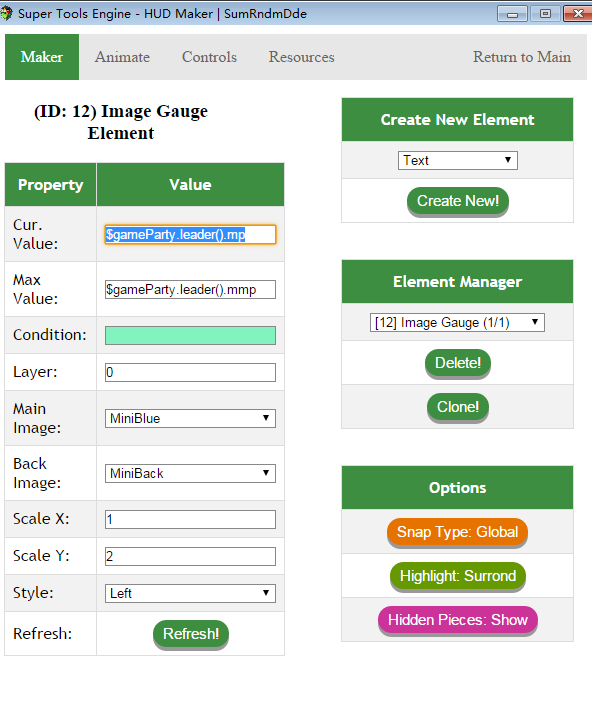The image size is (592, 705).
Task: Switch to the Animate tab
Action: (122, 57)
